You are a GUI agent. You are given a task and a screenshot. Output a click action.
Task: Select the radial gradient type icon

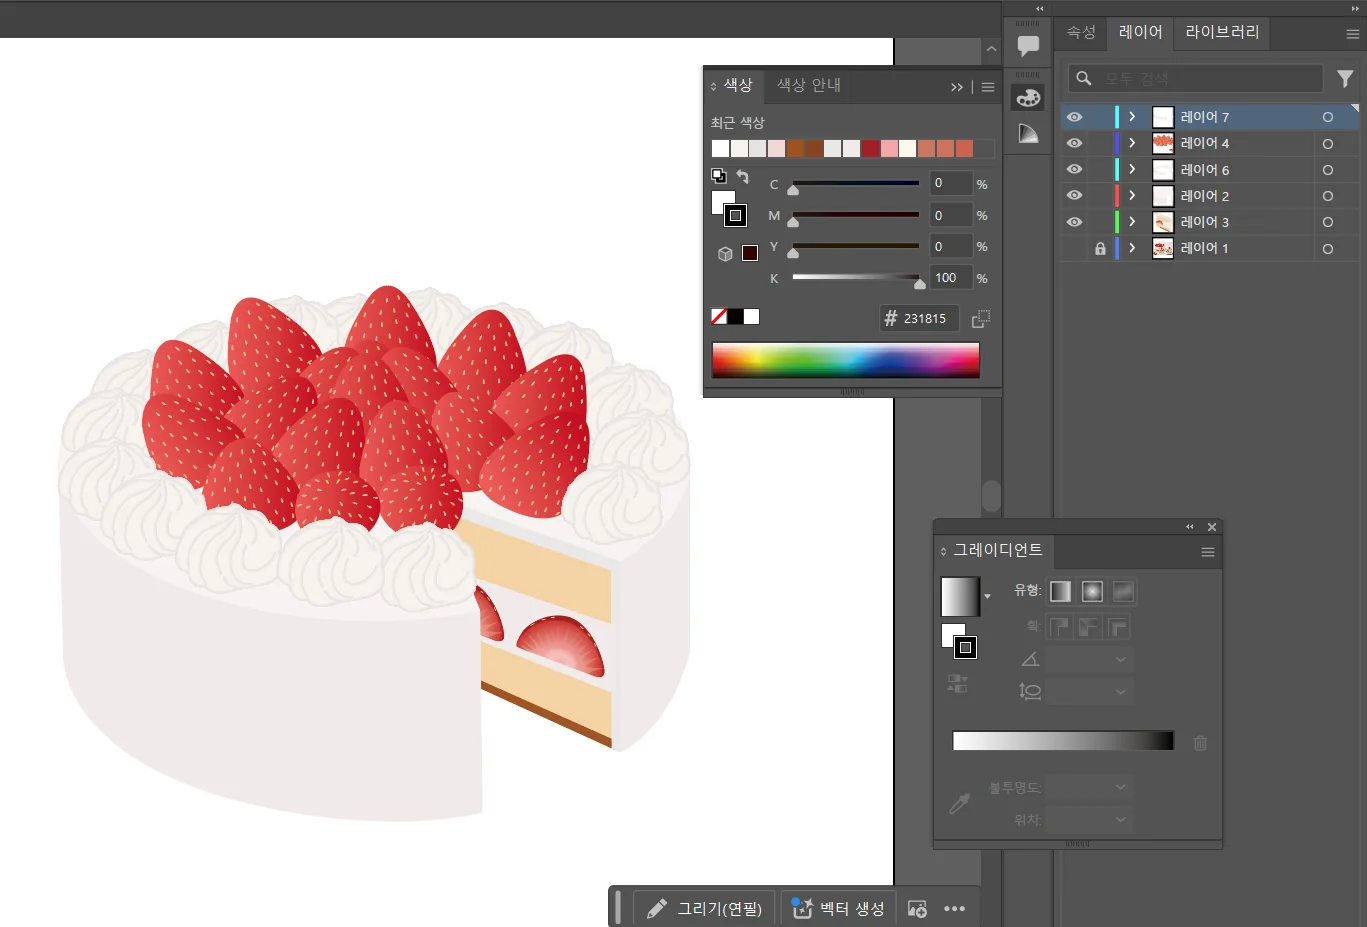point(1092,591)
